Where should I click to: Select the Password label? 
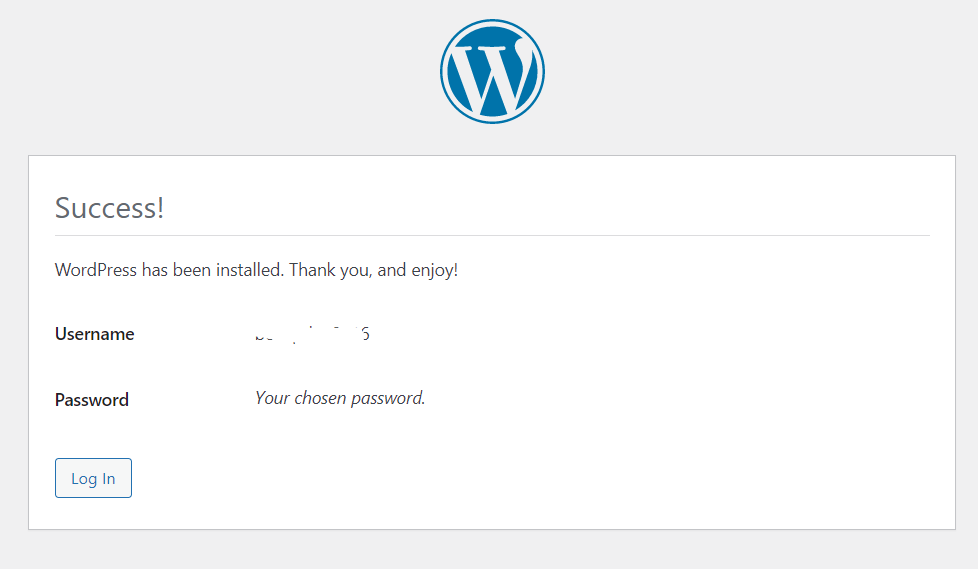coord(92,399)
